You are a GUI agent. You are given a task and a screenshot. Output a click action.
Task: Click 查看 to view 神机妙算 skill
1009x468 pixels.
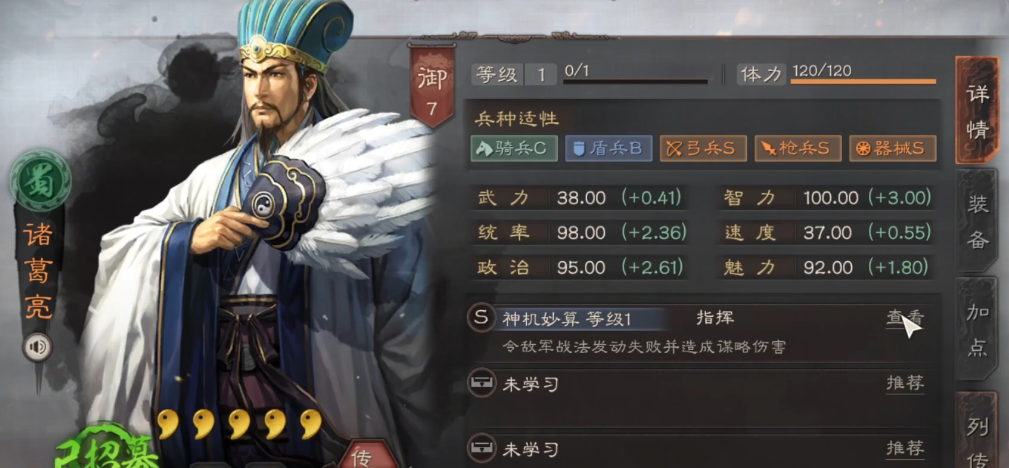905,318
